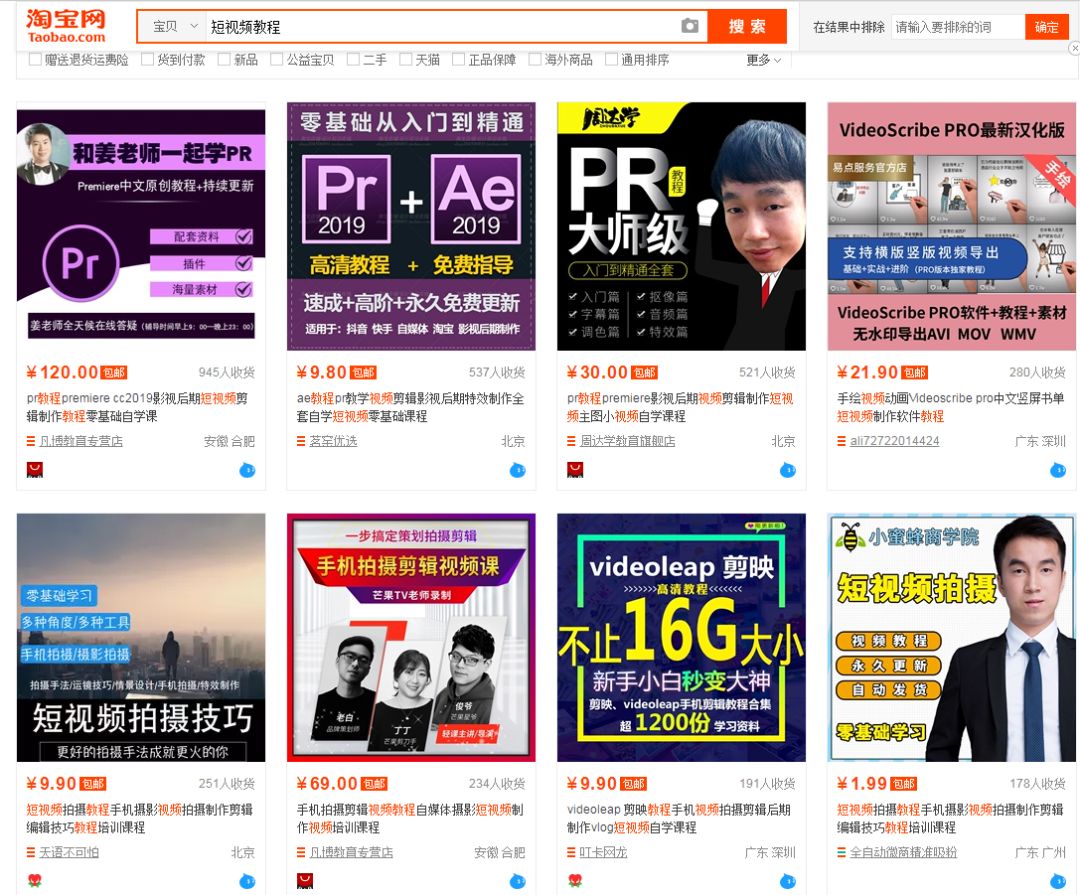Close the exclude-results bar with the X icon
The width and height of the screenshot is (1080, 895).
[1074, 48]
